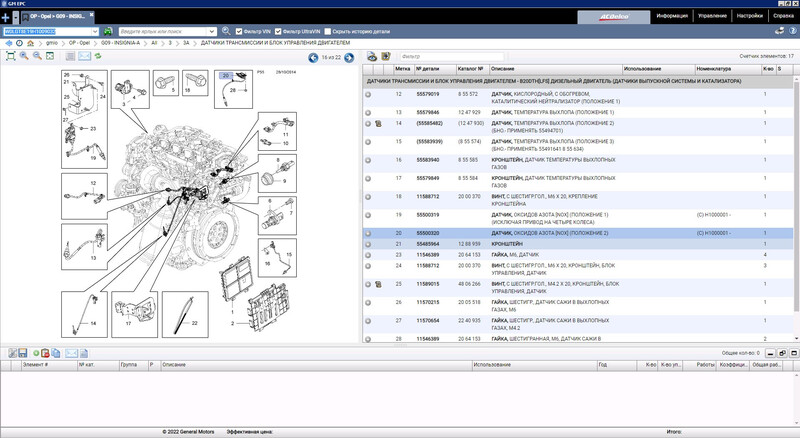Click callout 20 thumbnail in illustration
Screen dimensions: 800x438
[x=233, y=89]
